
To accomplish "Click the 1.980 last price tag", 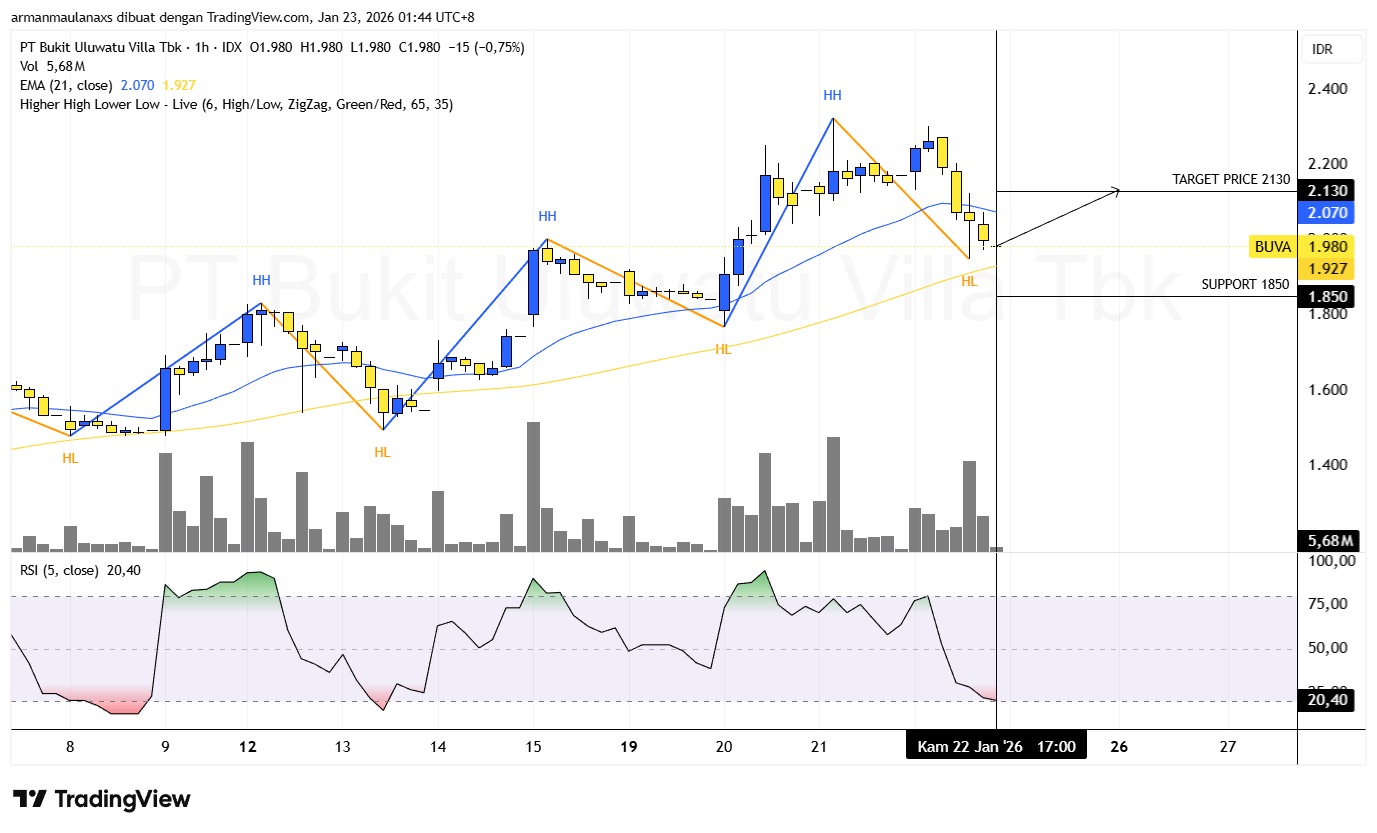I will click(x=1327, y=247).
